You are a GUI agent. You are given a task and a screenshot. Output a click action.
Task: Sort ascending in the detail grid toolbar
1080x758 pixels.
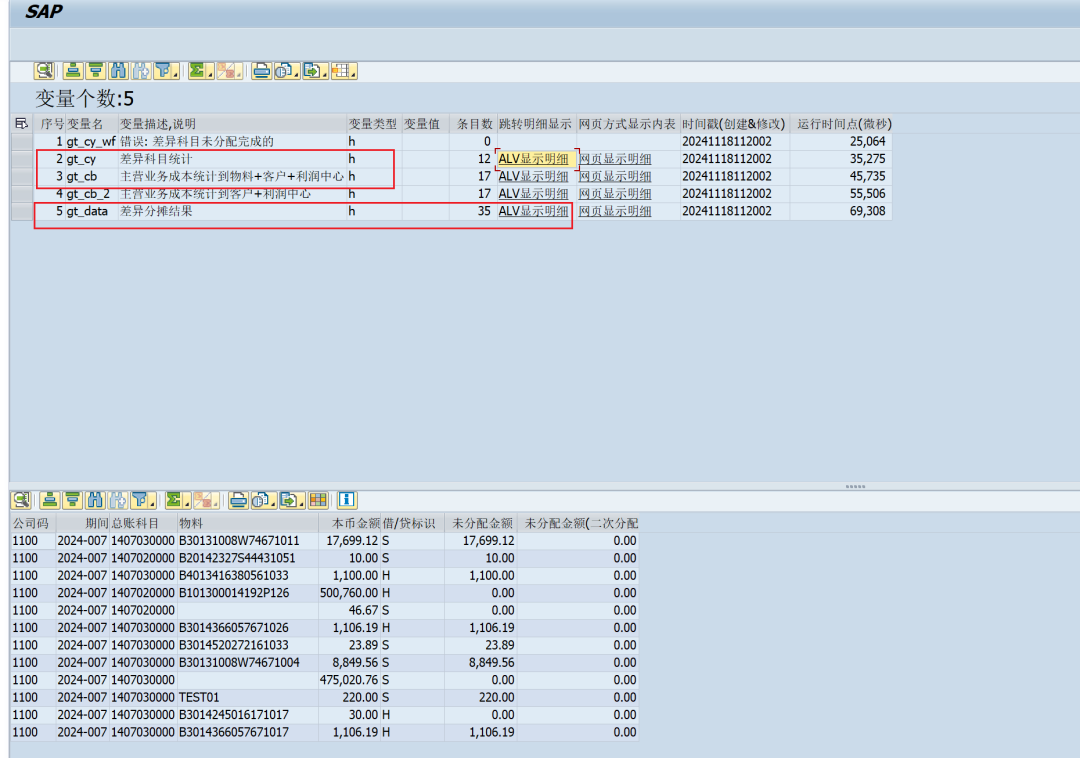pyautogui.click(x=50, y=500)
